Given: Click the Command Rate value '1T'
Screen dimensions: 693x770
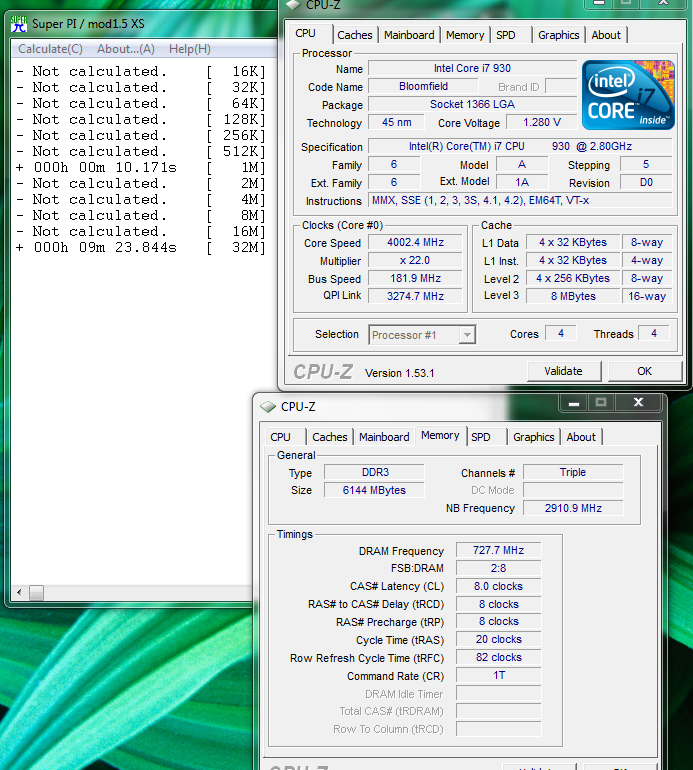Looking at the screenshot, I should (x=499, y=676).
